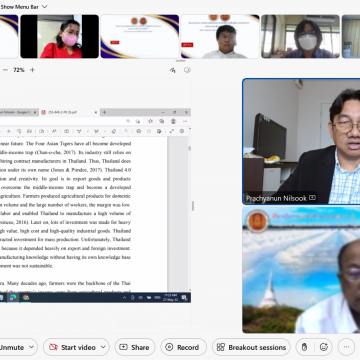Viewport: 360px width, 360px height.
Task: Toggle meeting Record on
Action: [x=183, y=347]
